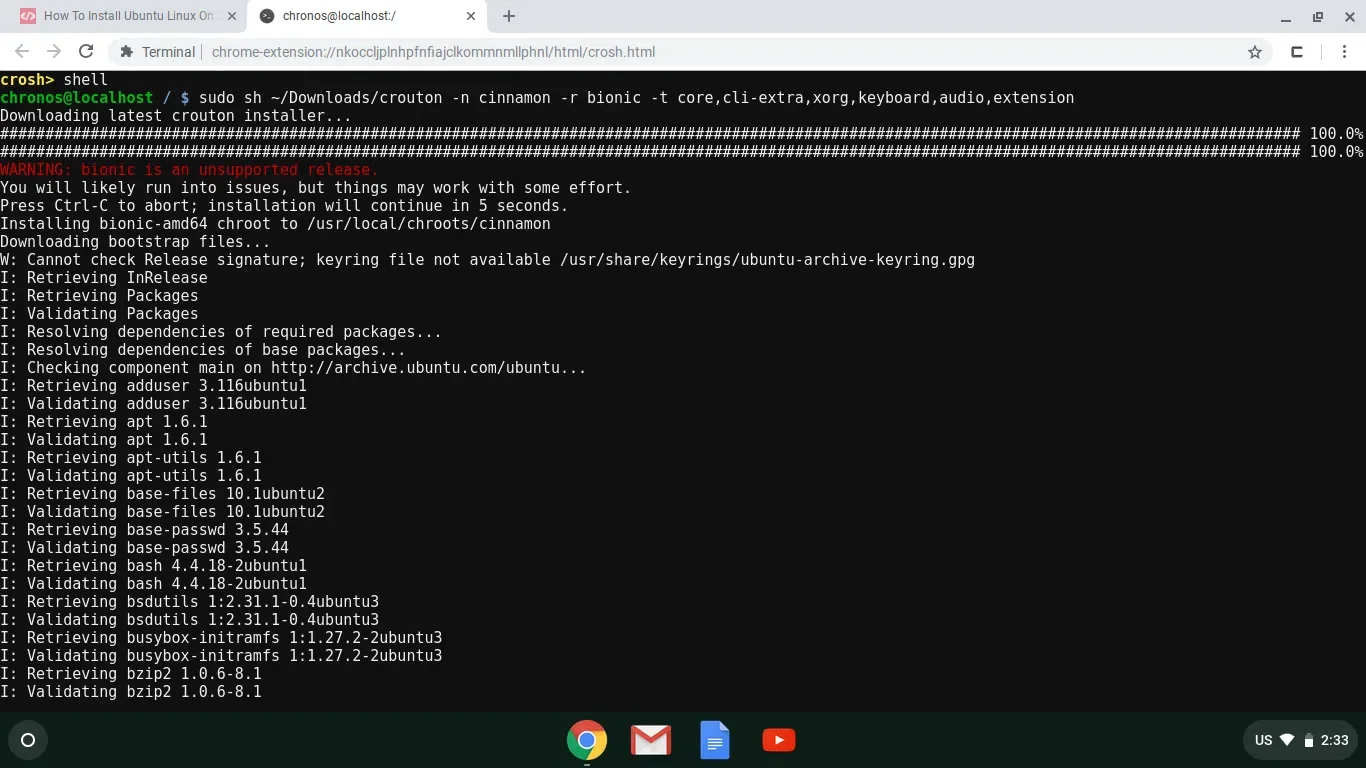
Task: Go back to previous page
Action: pos(22,52)
